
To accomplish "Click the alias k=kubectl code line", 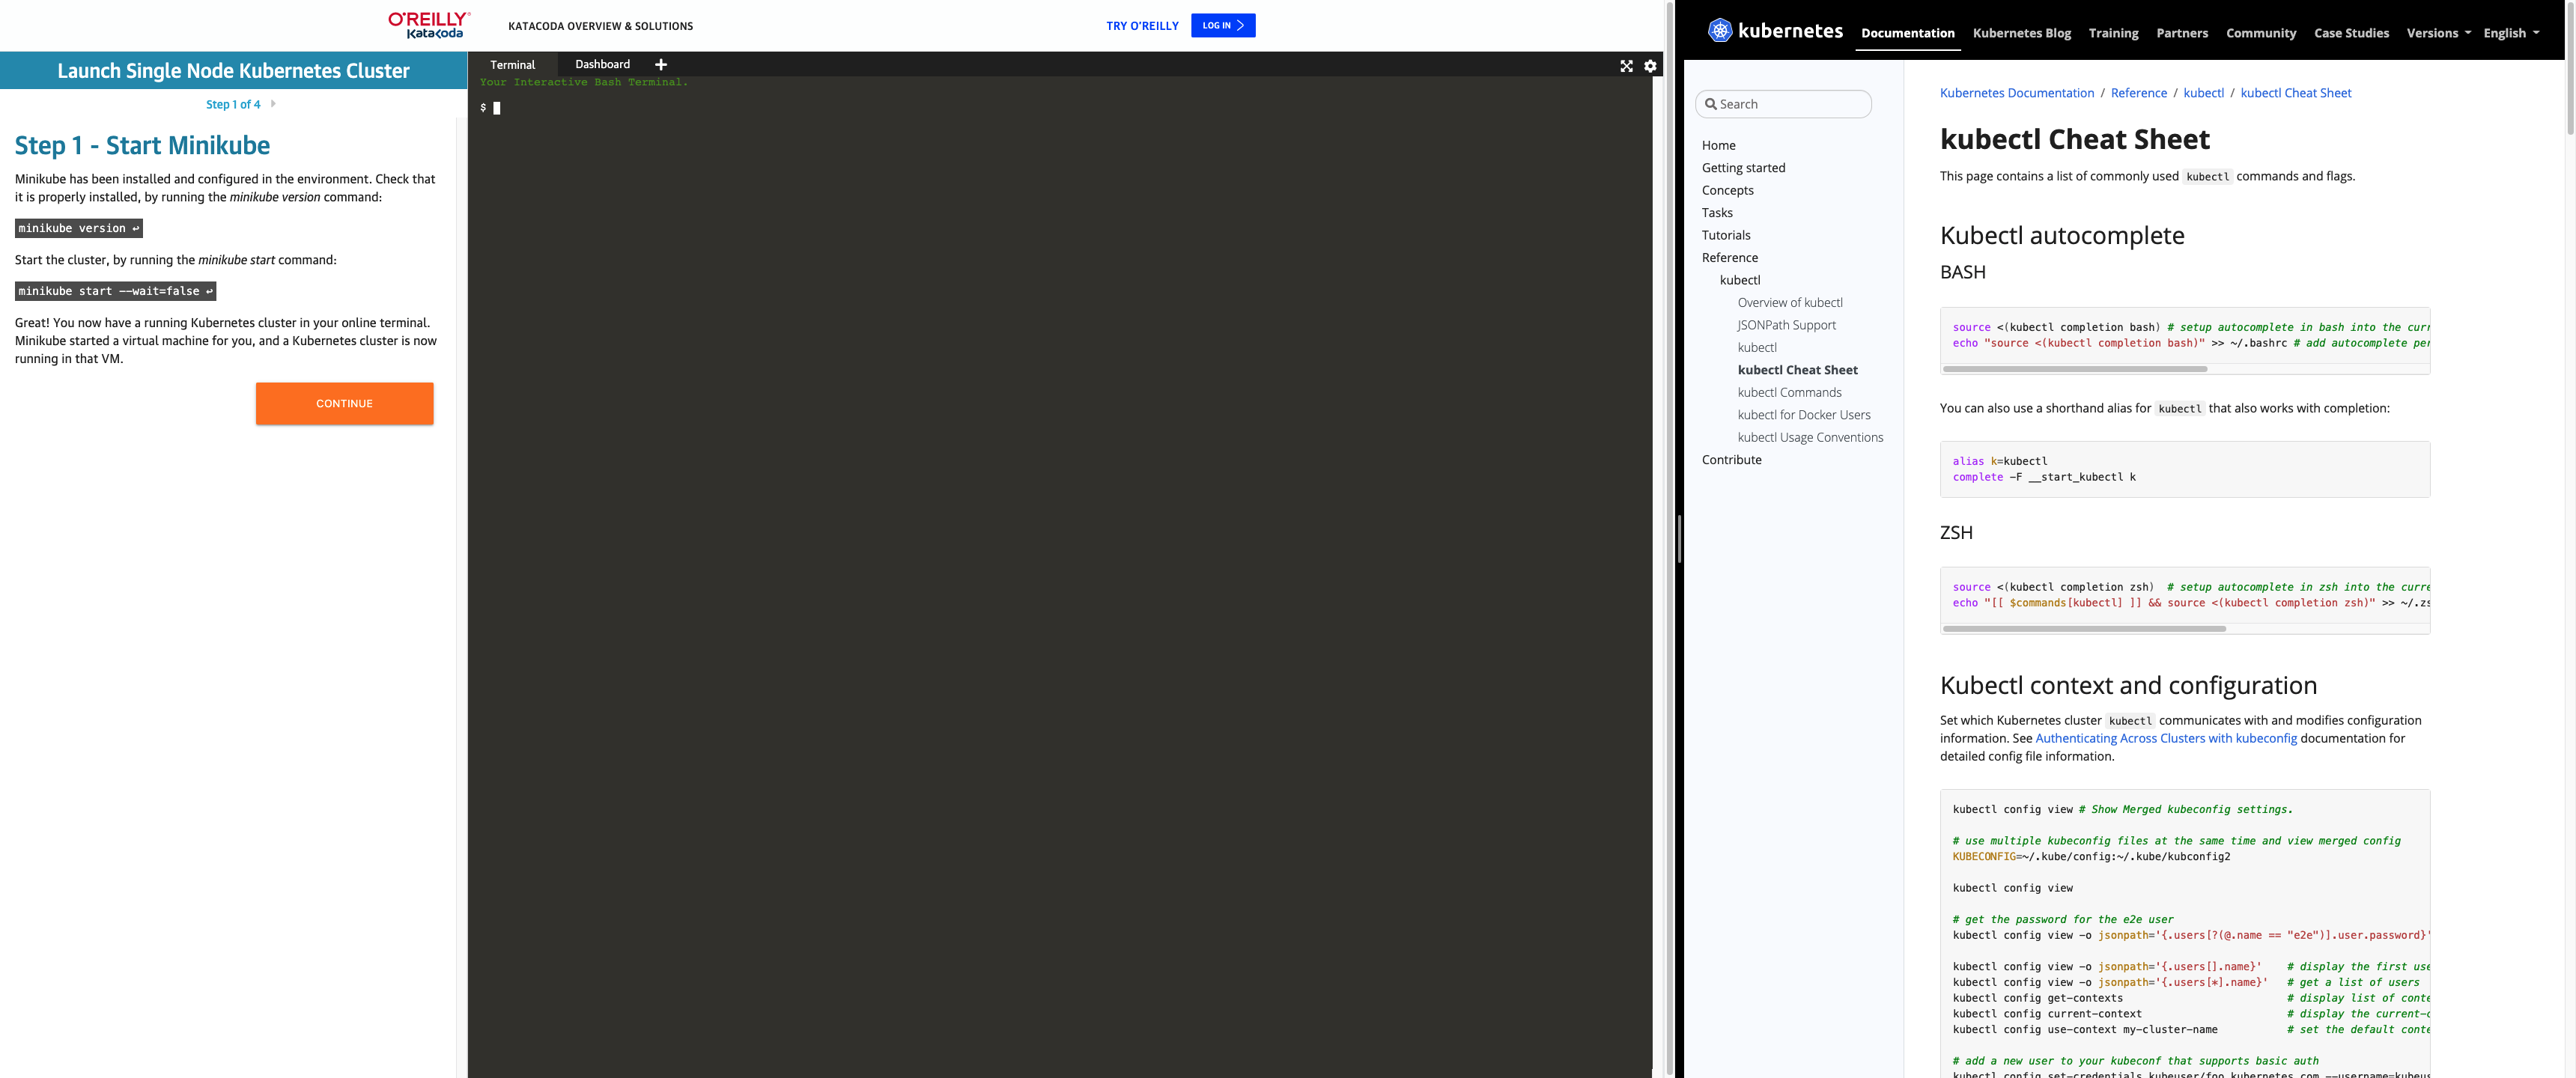I will (x=1999, y=461).
